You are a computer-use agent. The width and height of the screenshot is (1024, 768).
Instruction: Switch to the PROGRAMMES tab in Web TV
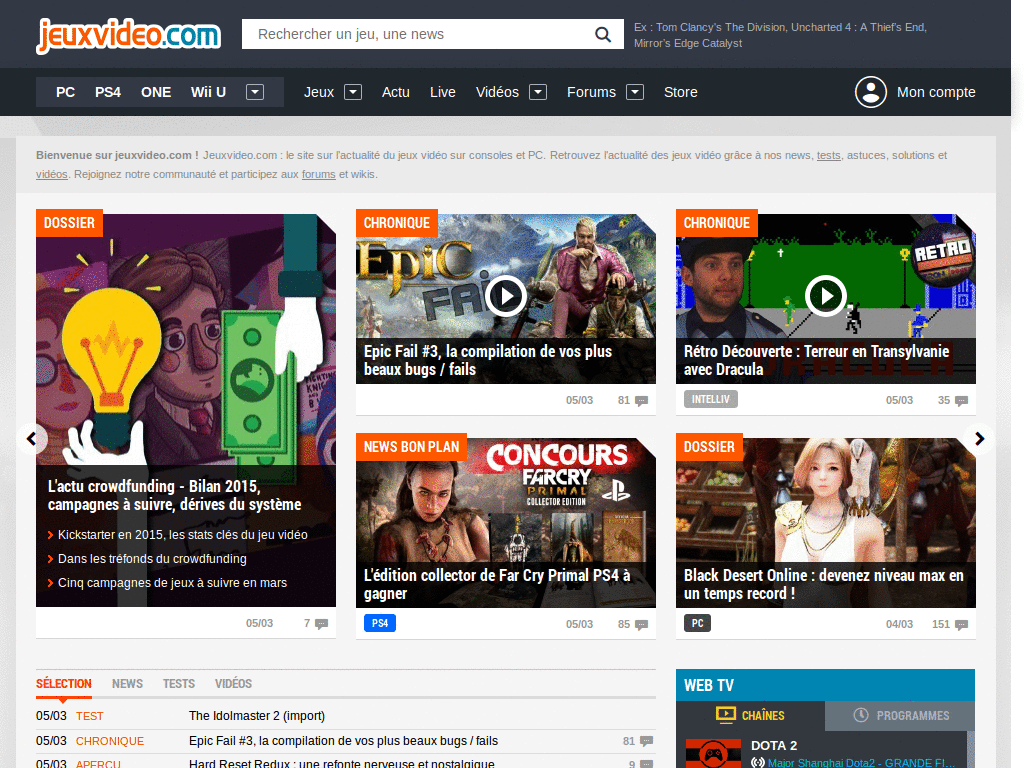coord(901,716)
